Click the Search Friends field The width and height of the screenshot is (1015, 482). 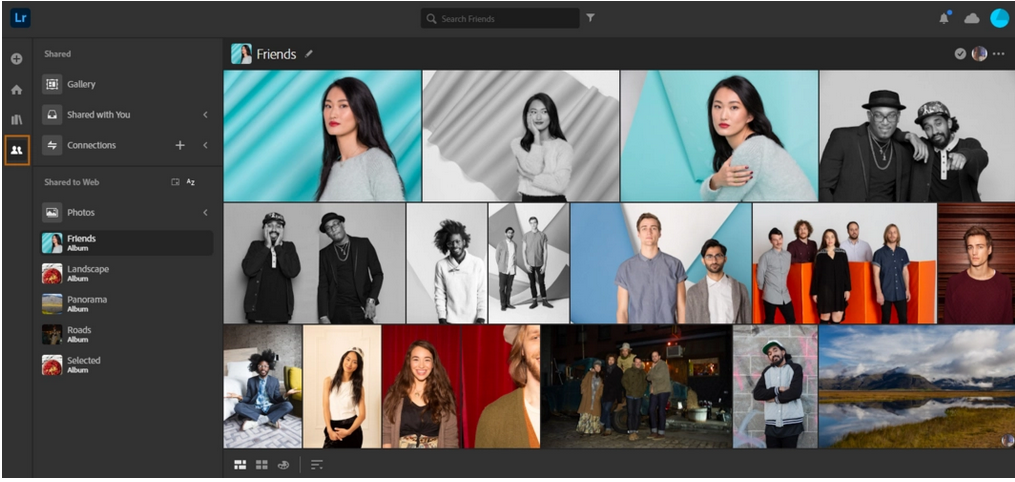pos(500,18)
